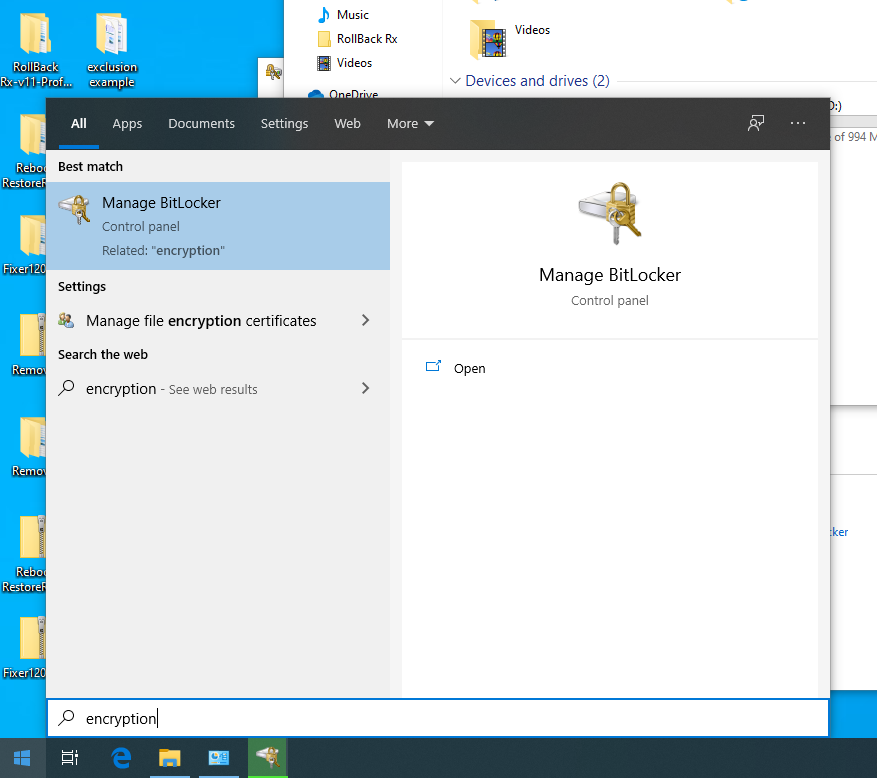
Task: Open the Windows Start button
Action: 22,758
